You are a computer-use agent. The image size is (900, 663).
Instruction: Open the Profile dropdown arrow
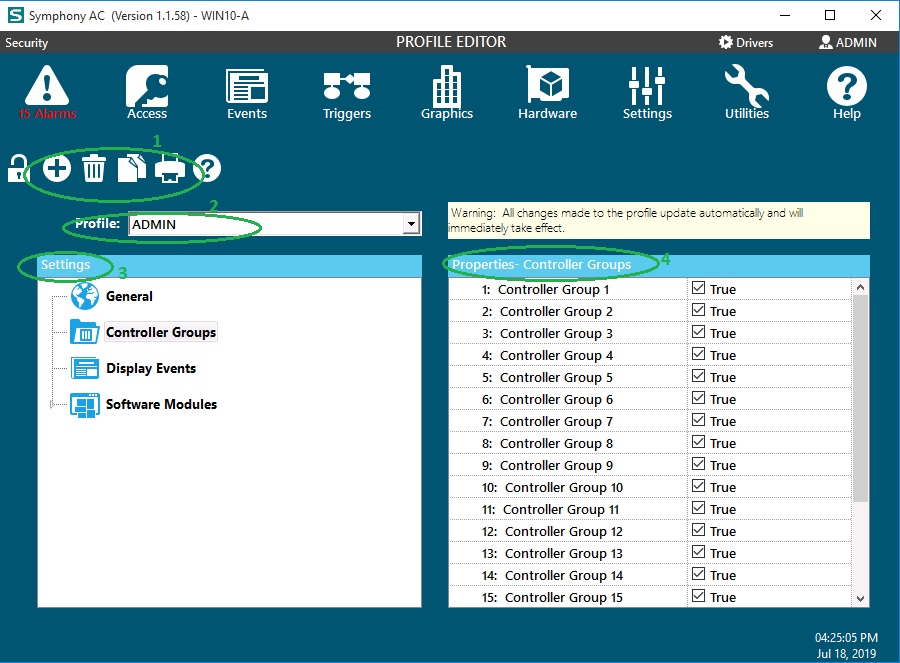(x=411, y=224)
